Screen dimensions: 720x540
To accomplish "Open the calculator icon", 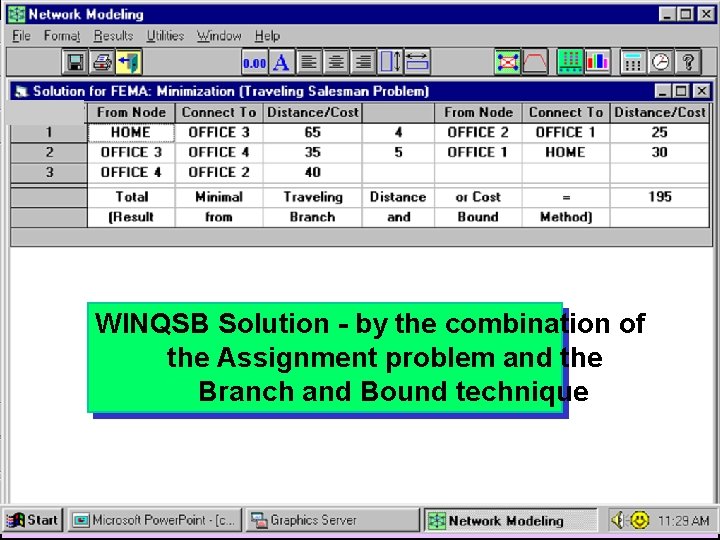I will point(633,62).
